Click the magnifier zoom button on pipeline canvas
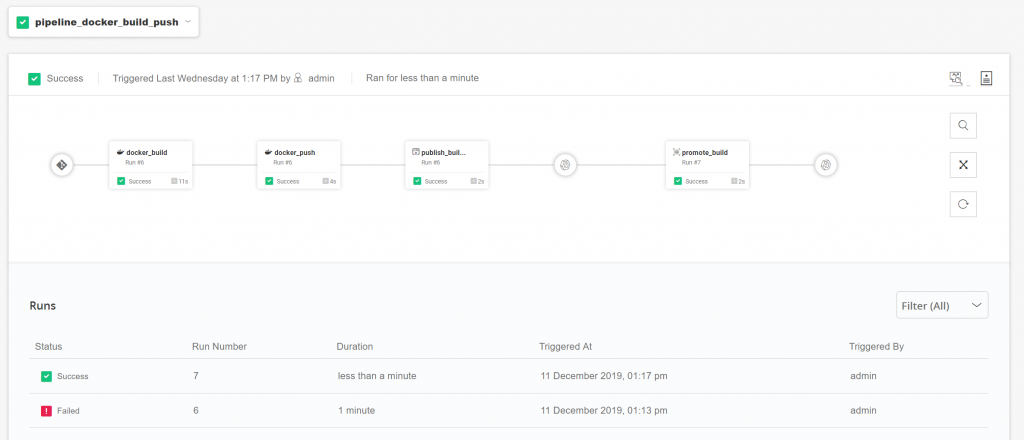This screenshot has width=1024, height=440. click(x=962, y=126)
